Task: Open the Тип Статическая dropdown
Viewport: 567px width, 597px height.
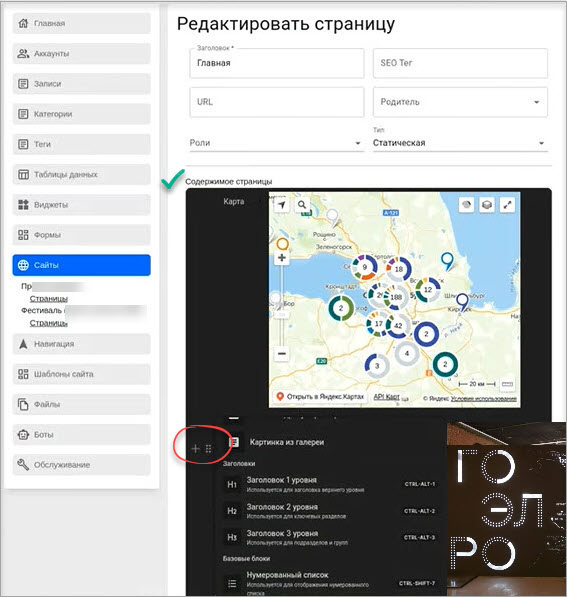Action: point(460,143)
